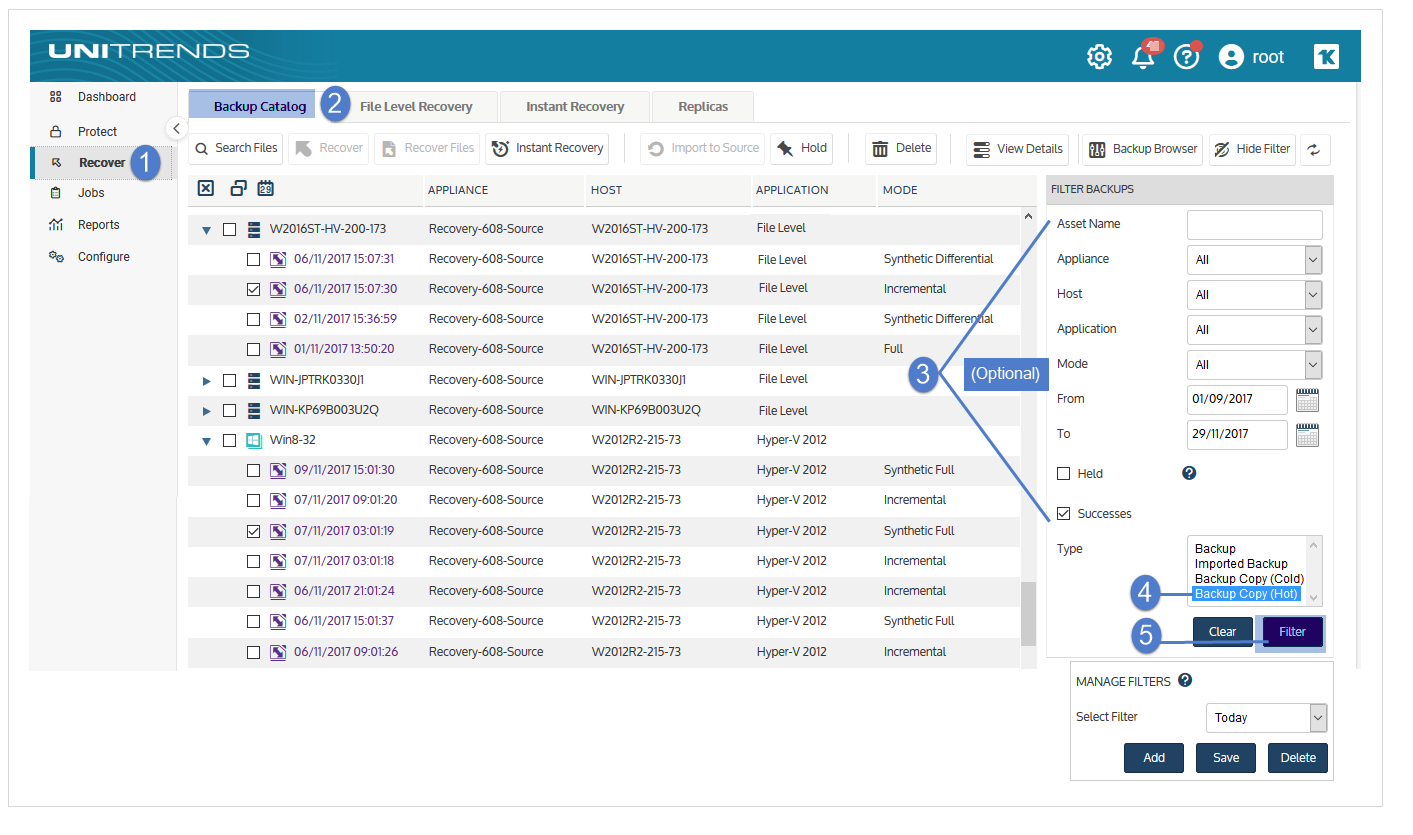Click the help icon next to Manage Filters
This screenshot has width=1413, height=835.
1185,680
